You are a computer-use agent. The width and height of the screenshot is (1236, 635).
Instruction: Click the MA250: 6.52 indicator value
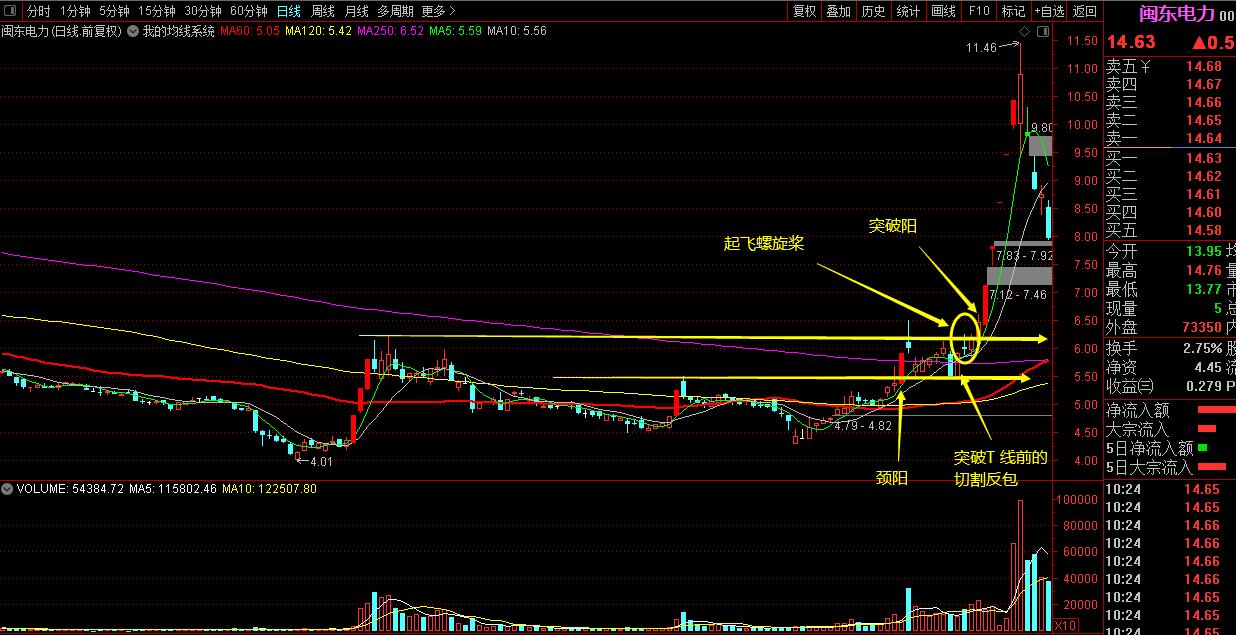tap(390, 31)
